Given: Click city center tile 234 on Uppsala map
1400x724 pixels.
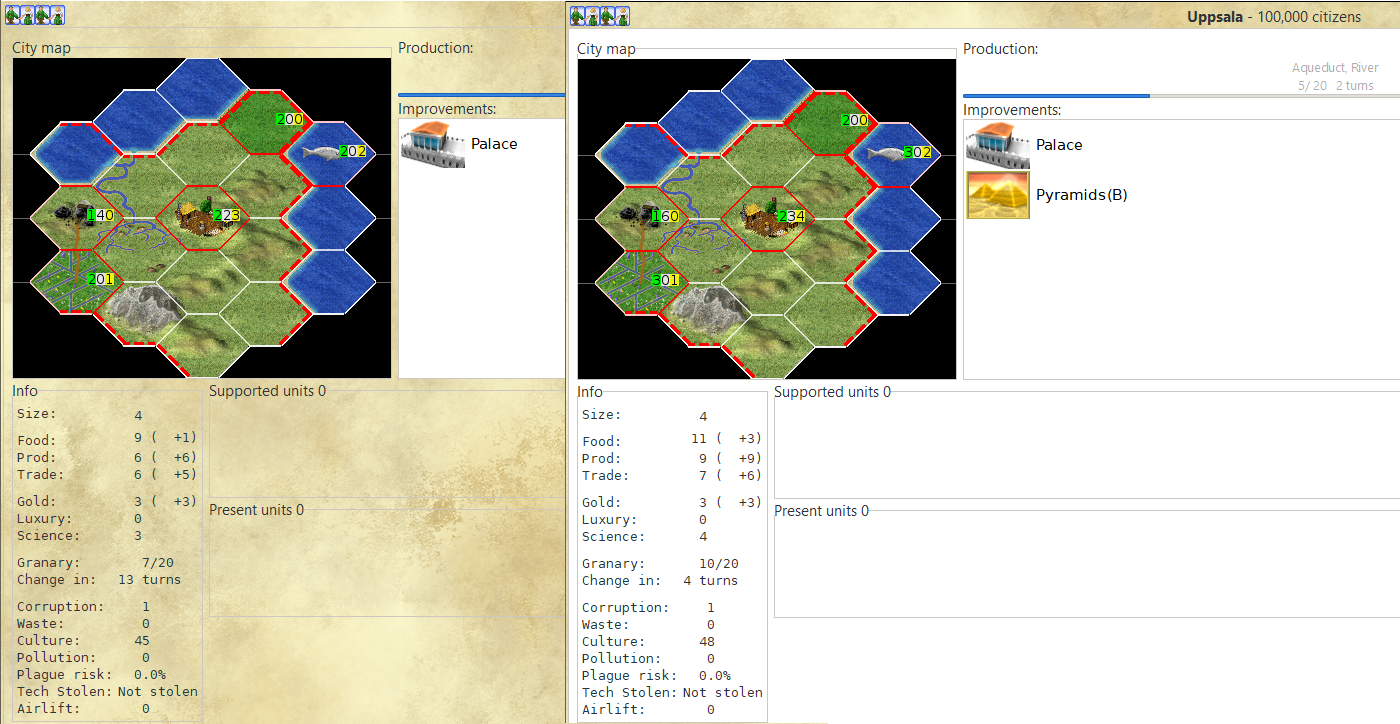Looking at the screenshot, I should [x=766, y=218].
